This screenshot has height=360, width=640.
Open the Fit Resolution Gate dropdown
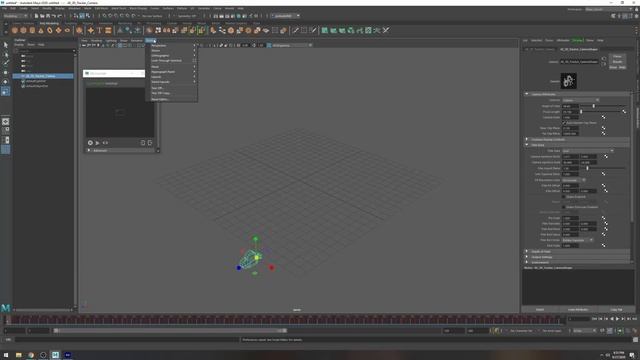(574, 180)
